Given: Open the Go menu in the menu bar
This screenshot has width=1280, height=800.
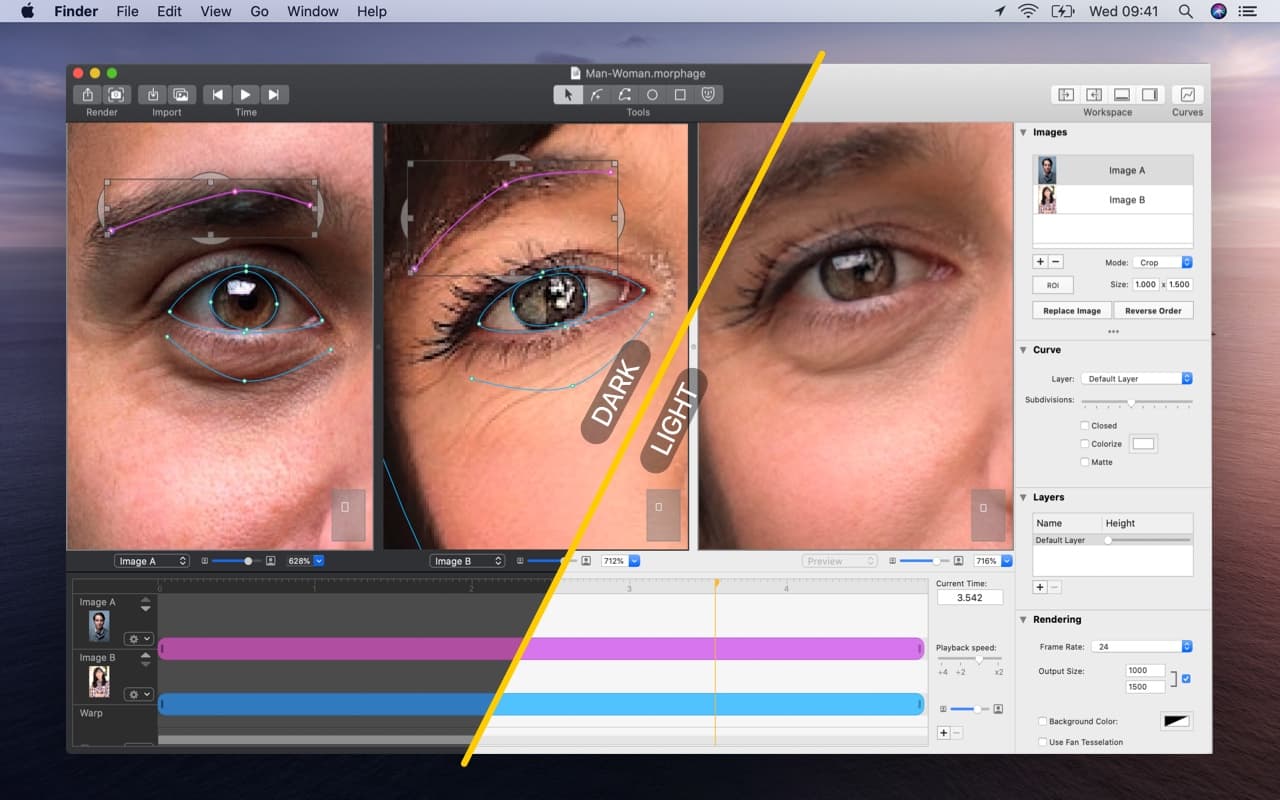Looking at the screenshot, I should (259, 11).
